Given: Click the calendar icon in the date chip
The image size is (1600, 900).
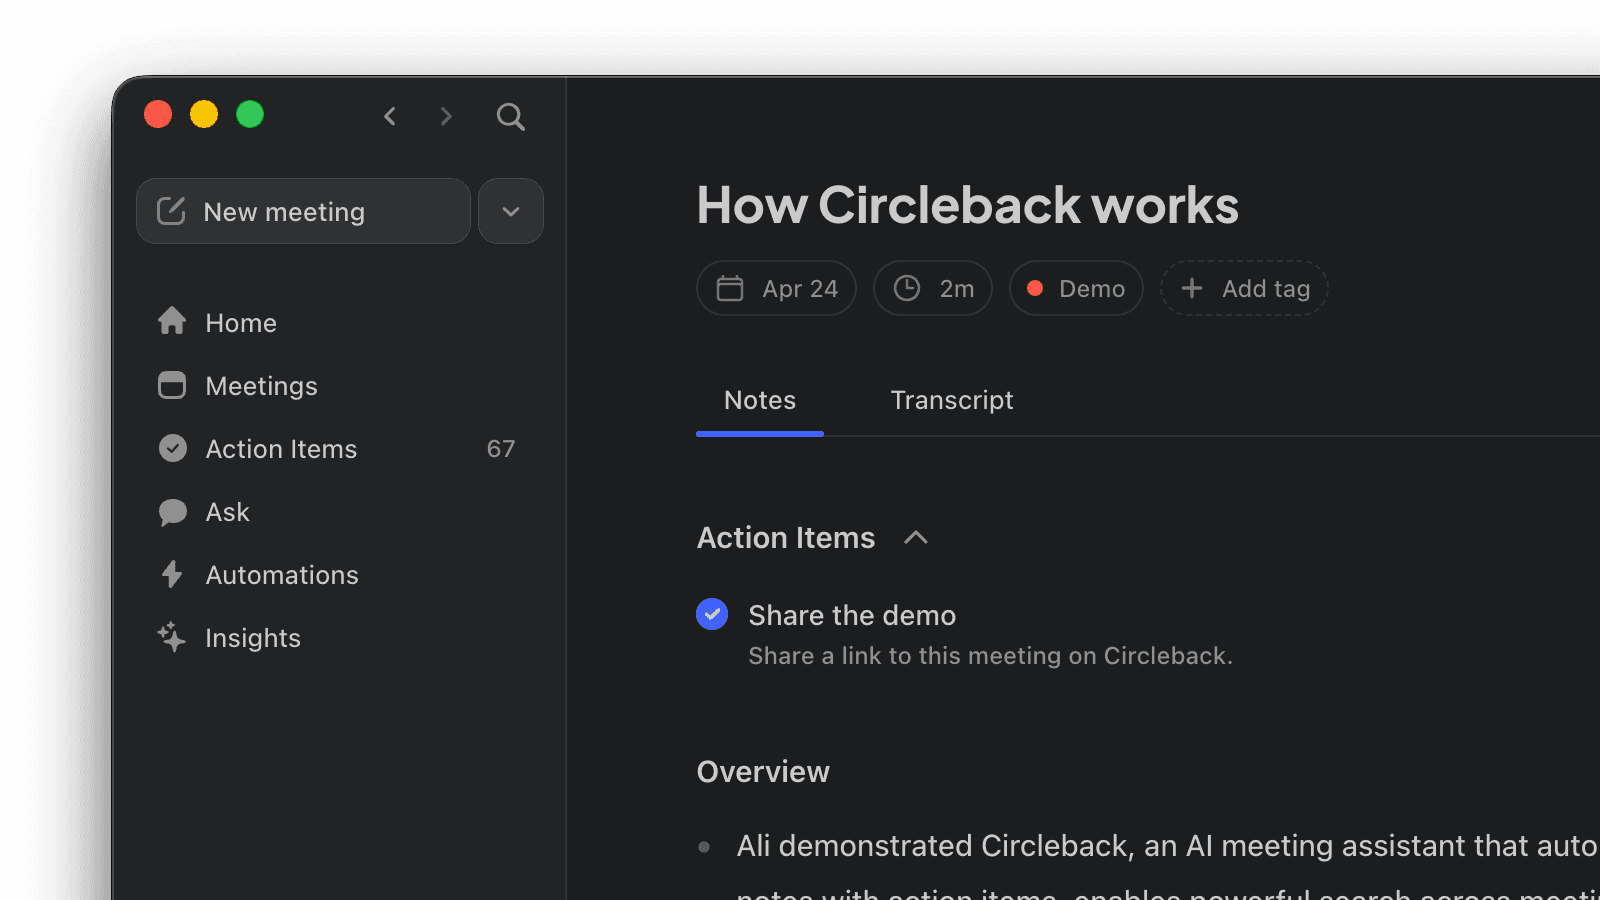Looking at the screenshot, I should click(730, 288).
